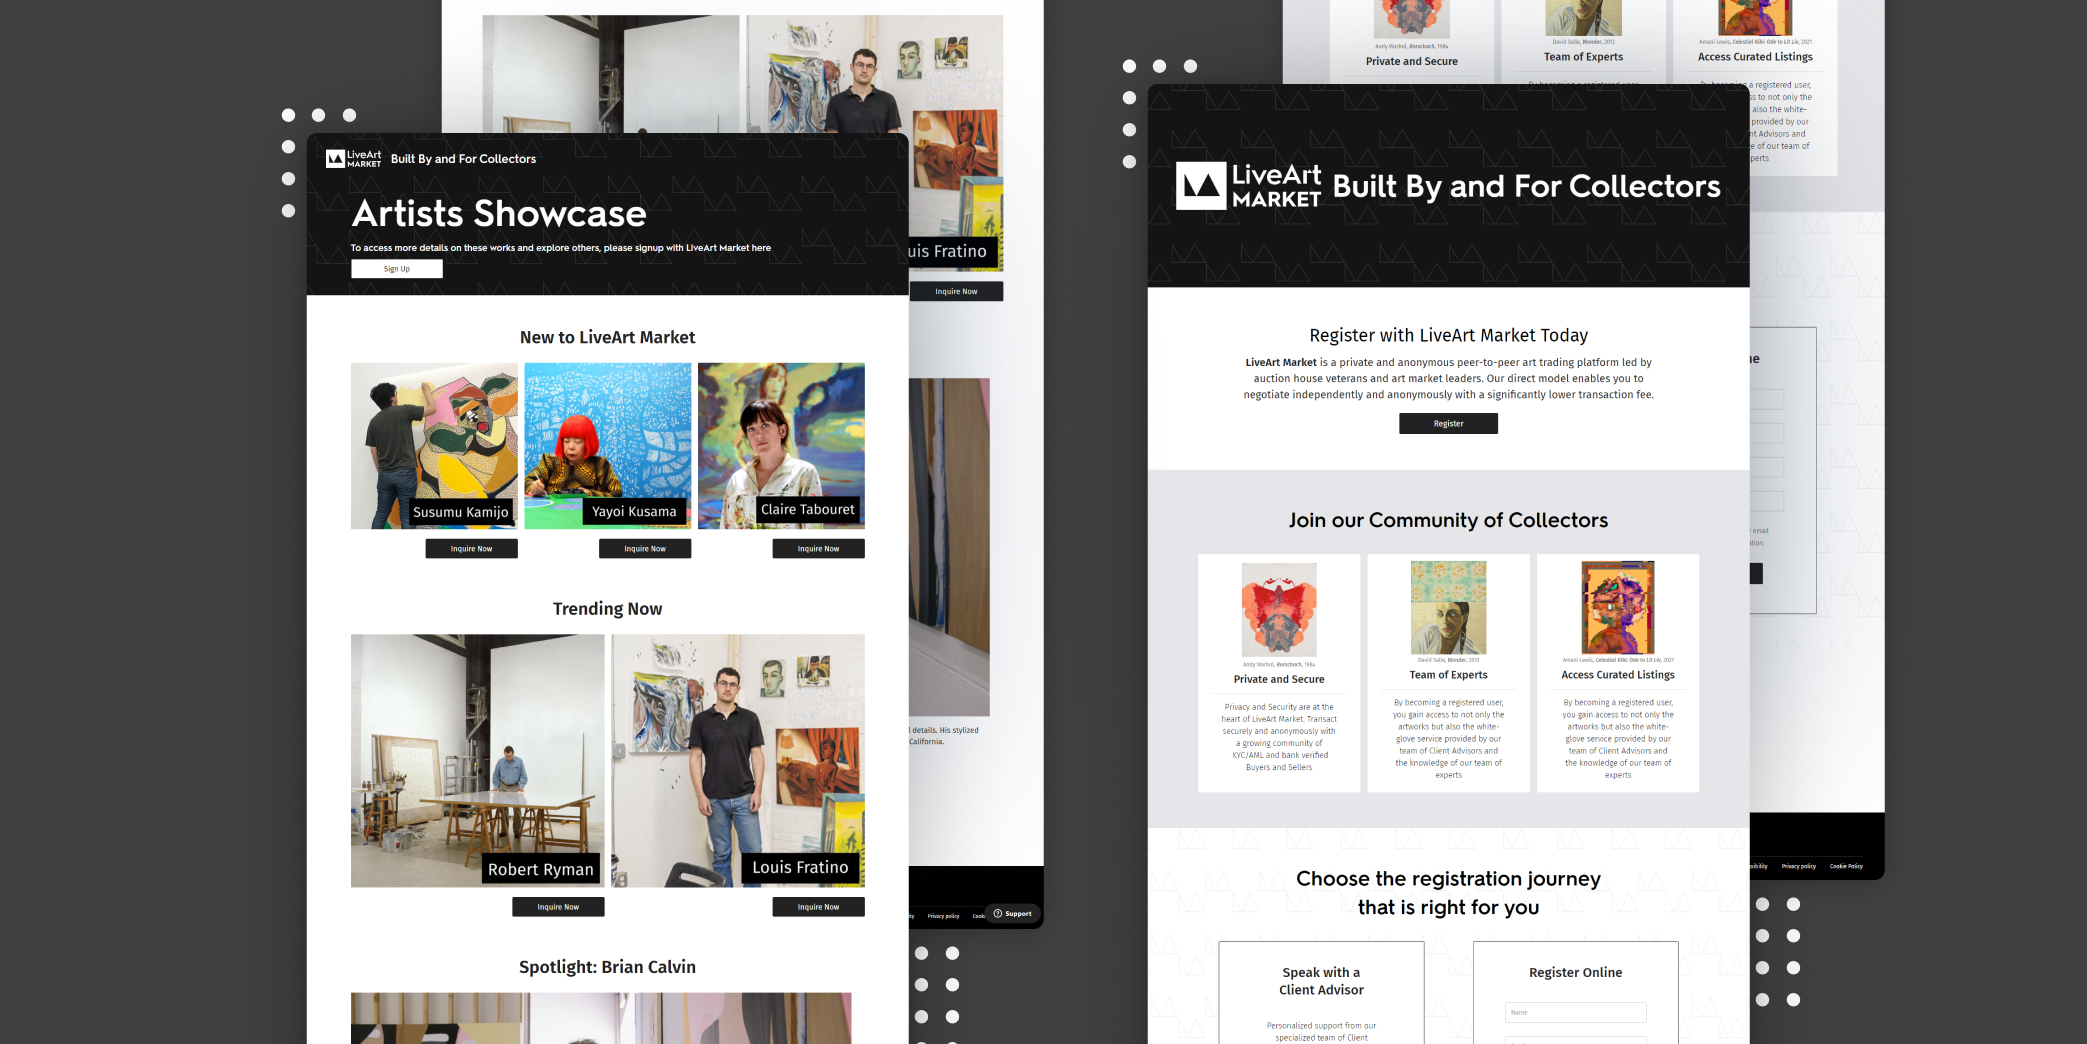Click the 'Register Online' card title
2087x1044 pixels.
click(x=1575, y=973)
